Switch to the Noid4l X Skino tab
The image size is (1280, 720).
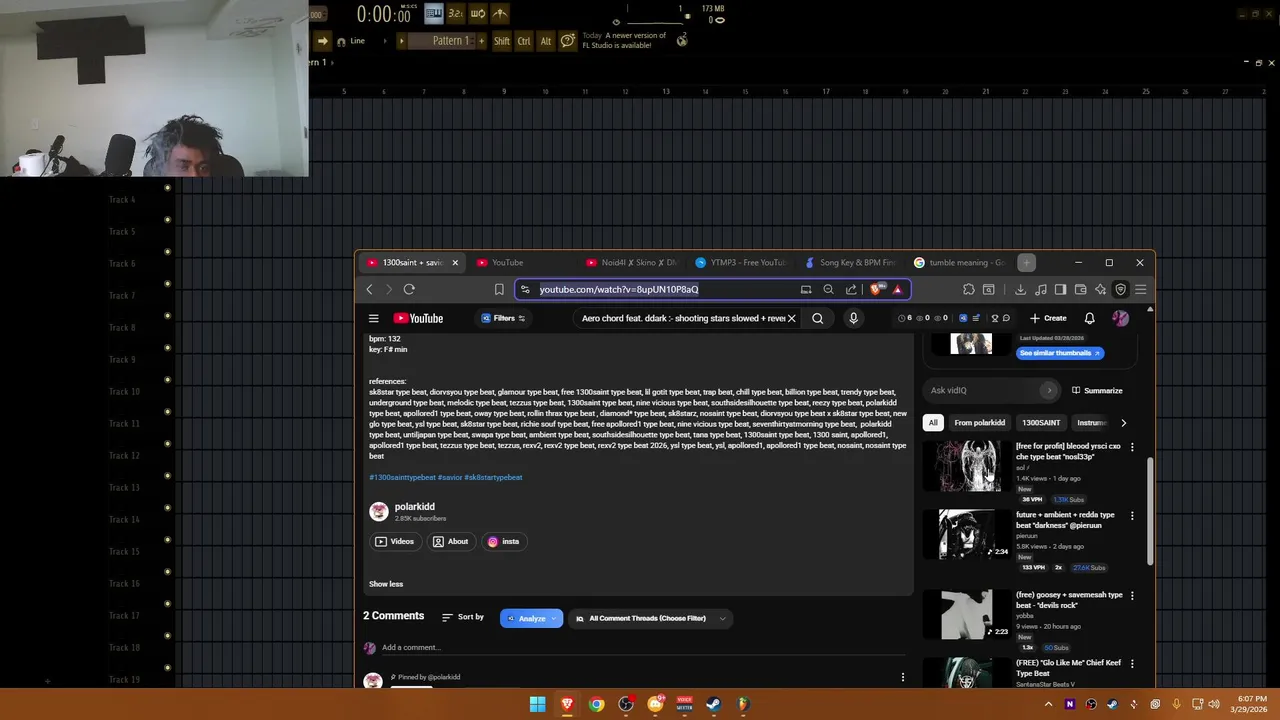[x=630, y=263]
